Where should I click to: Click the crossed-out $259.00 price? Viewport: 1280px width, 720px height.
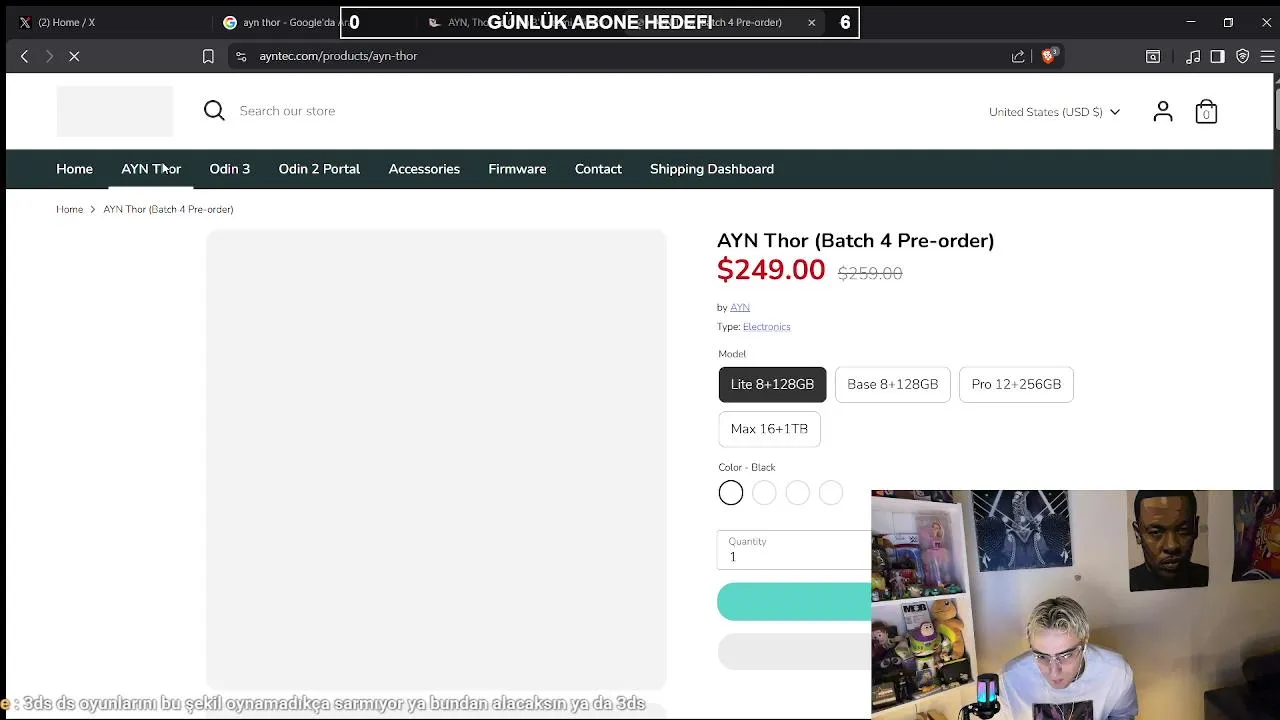pyautogui.click(x=870, y=273)
